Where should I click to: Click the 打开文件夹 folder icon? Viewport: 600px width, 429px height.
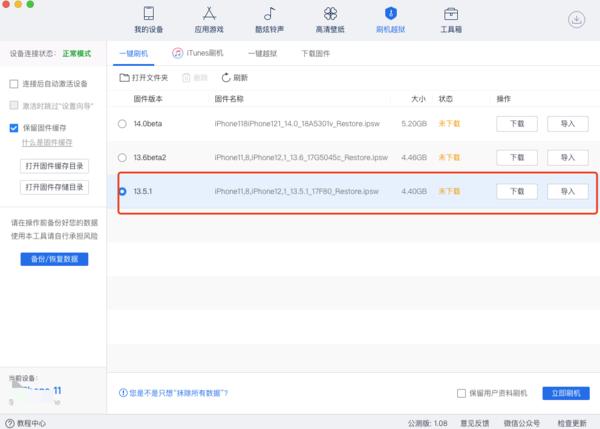click(x=124, y=78)
